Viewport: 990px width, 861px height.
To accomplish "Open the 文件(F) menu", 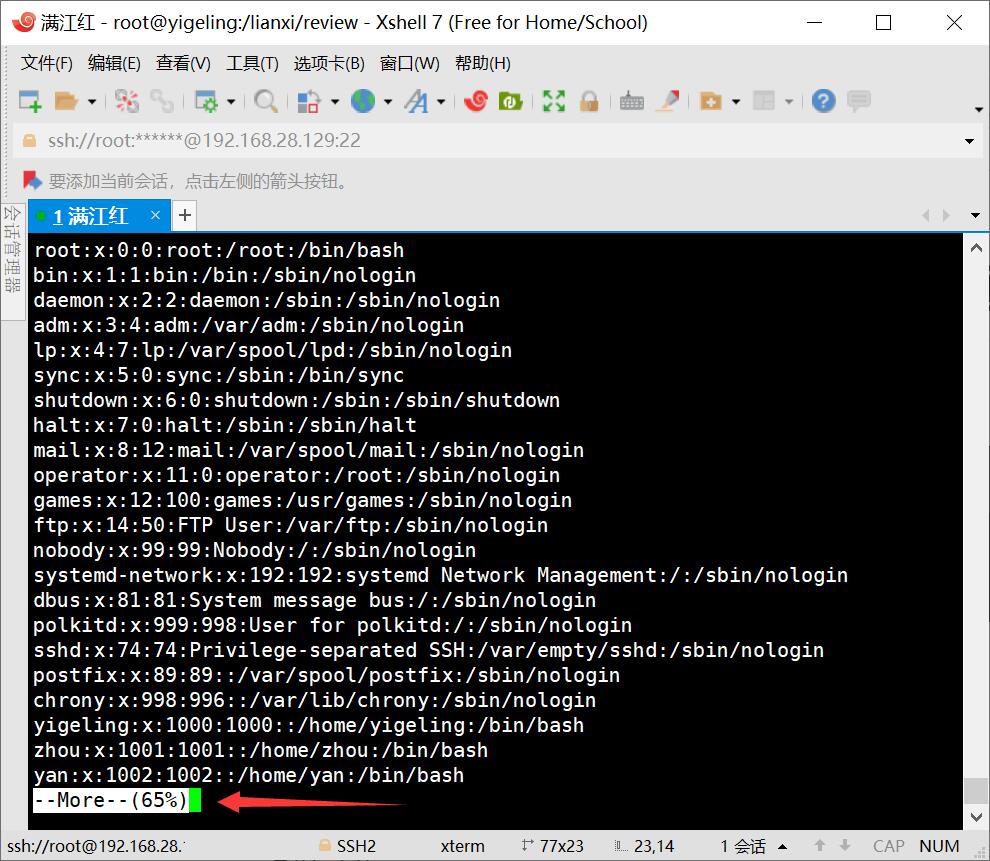I will tap(45, 63).
